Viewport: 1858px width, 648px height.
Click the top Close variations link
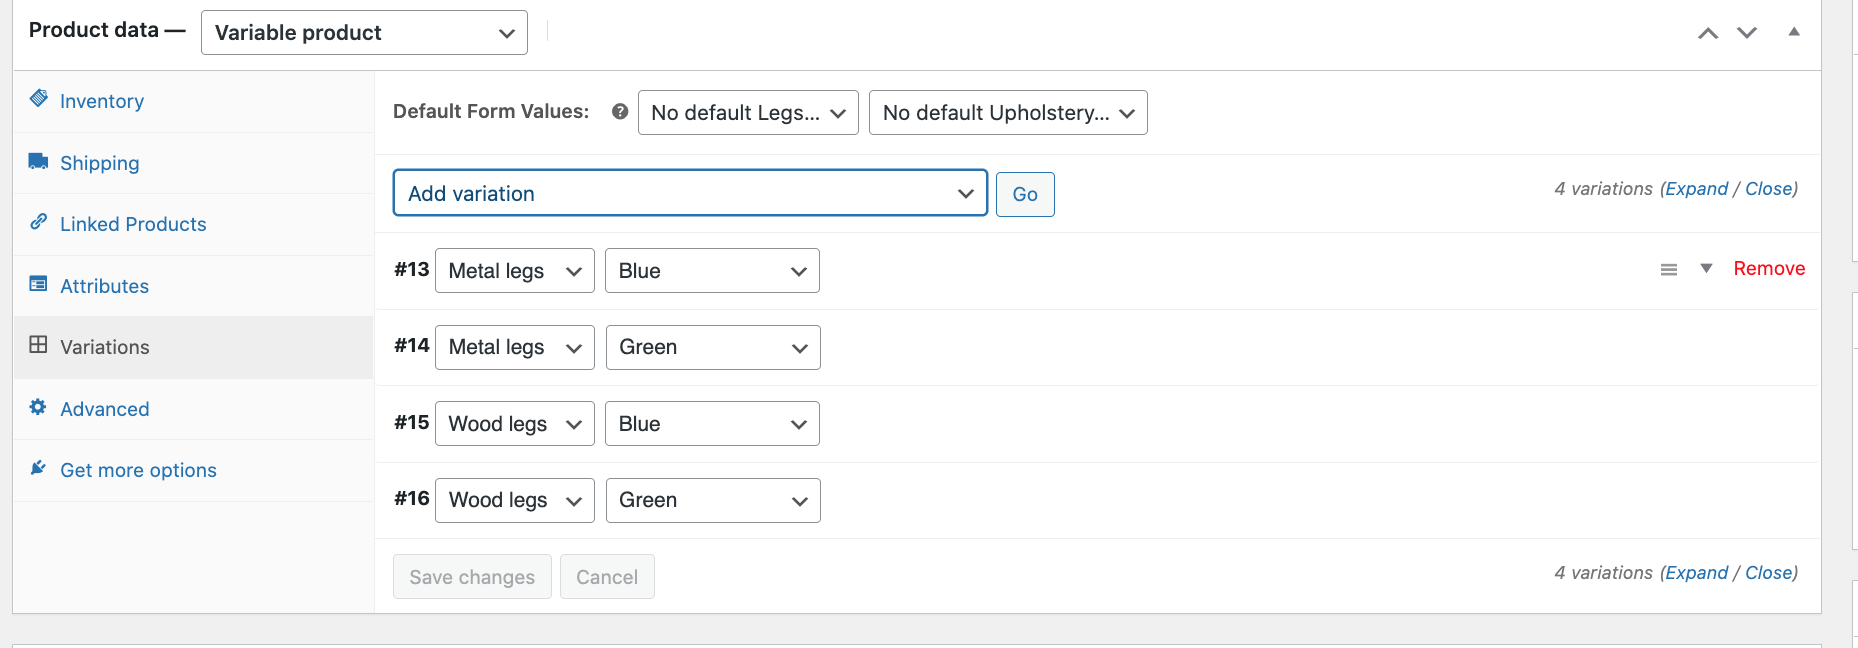[x=1769, y=189]
